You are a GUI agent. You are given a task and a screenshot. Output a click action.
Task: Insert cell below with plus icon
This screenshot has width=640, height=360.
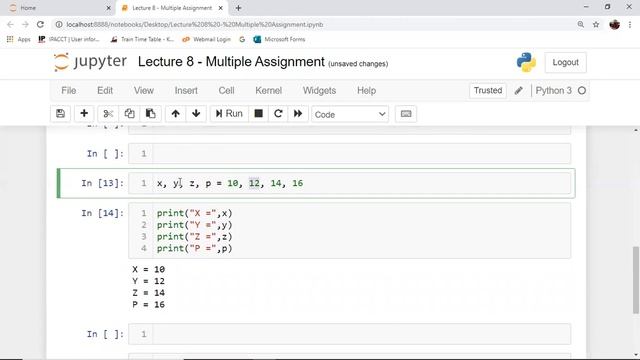84,114
